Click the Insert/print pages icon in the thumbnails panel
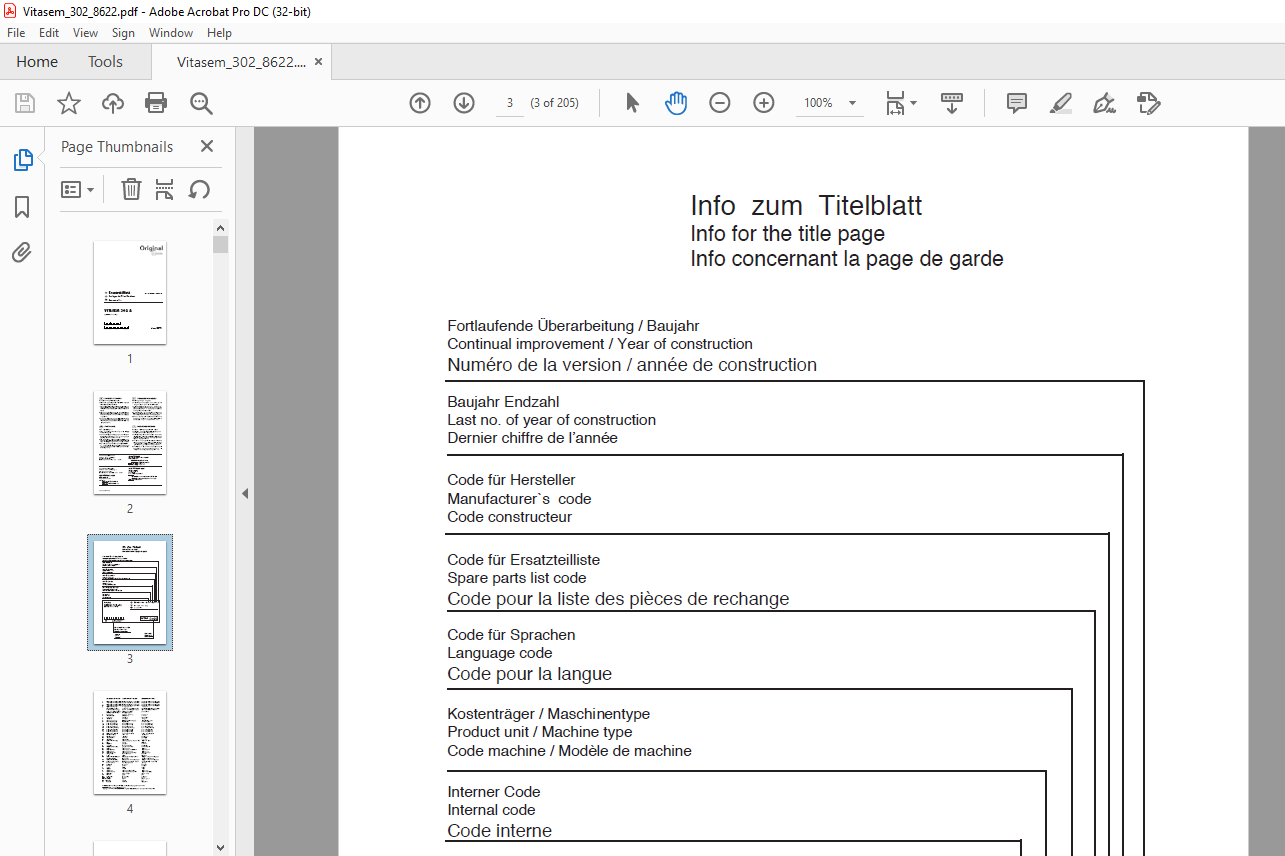 click(x=165, y=189)
